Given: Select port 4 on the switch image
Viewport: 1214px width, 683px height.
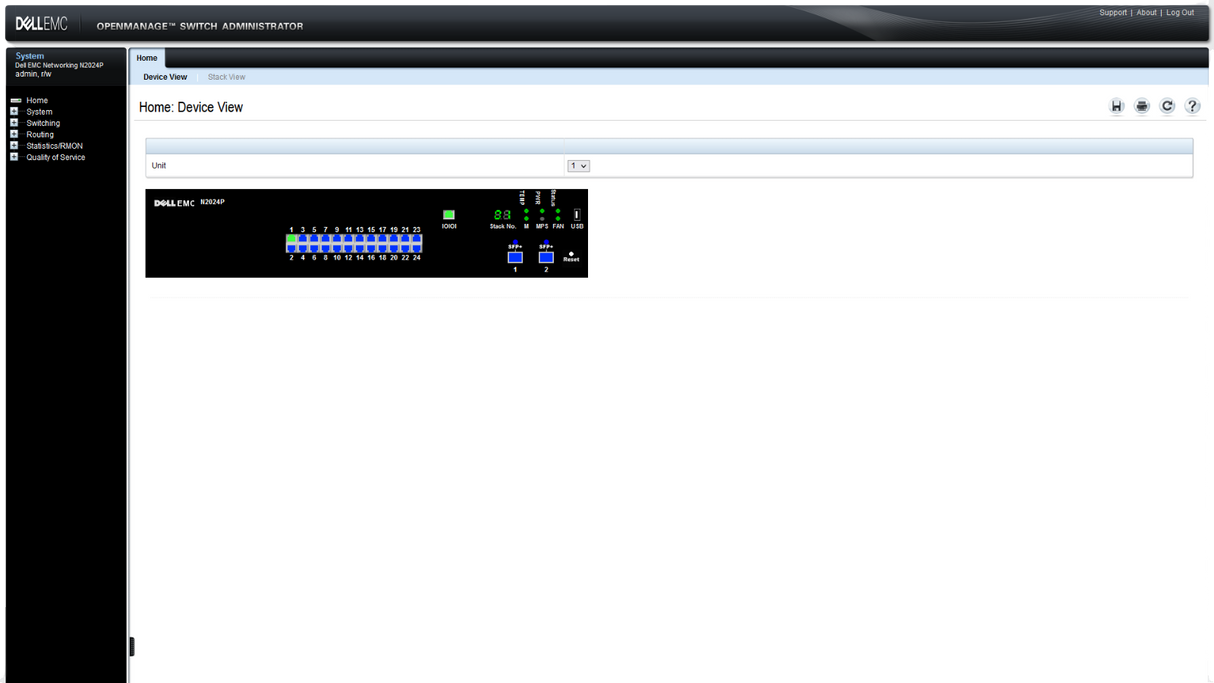Looking at the screenshot, I should (x=303, y=248).
